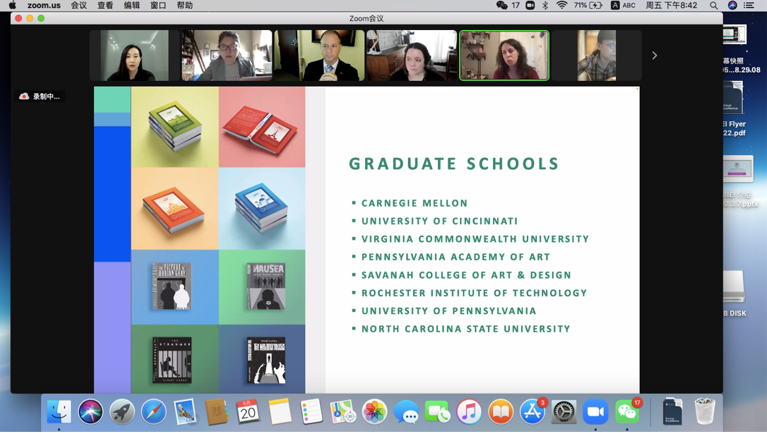
Task: Open the Contacts book in dock
Action: pyautogui.click(x=216, y=411)
